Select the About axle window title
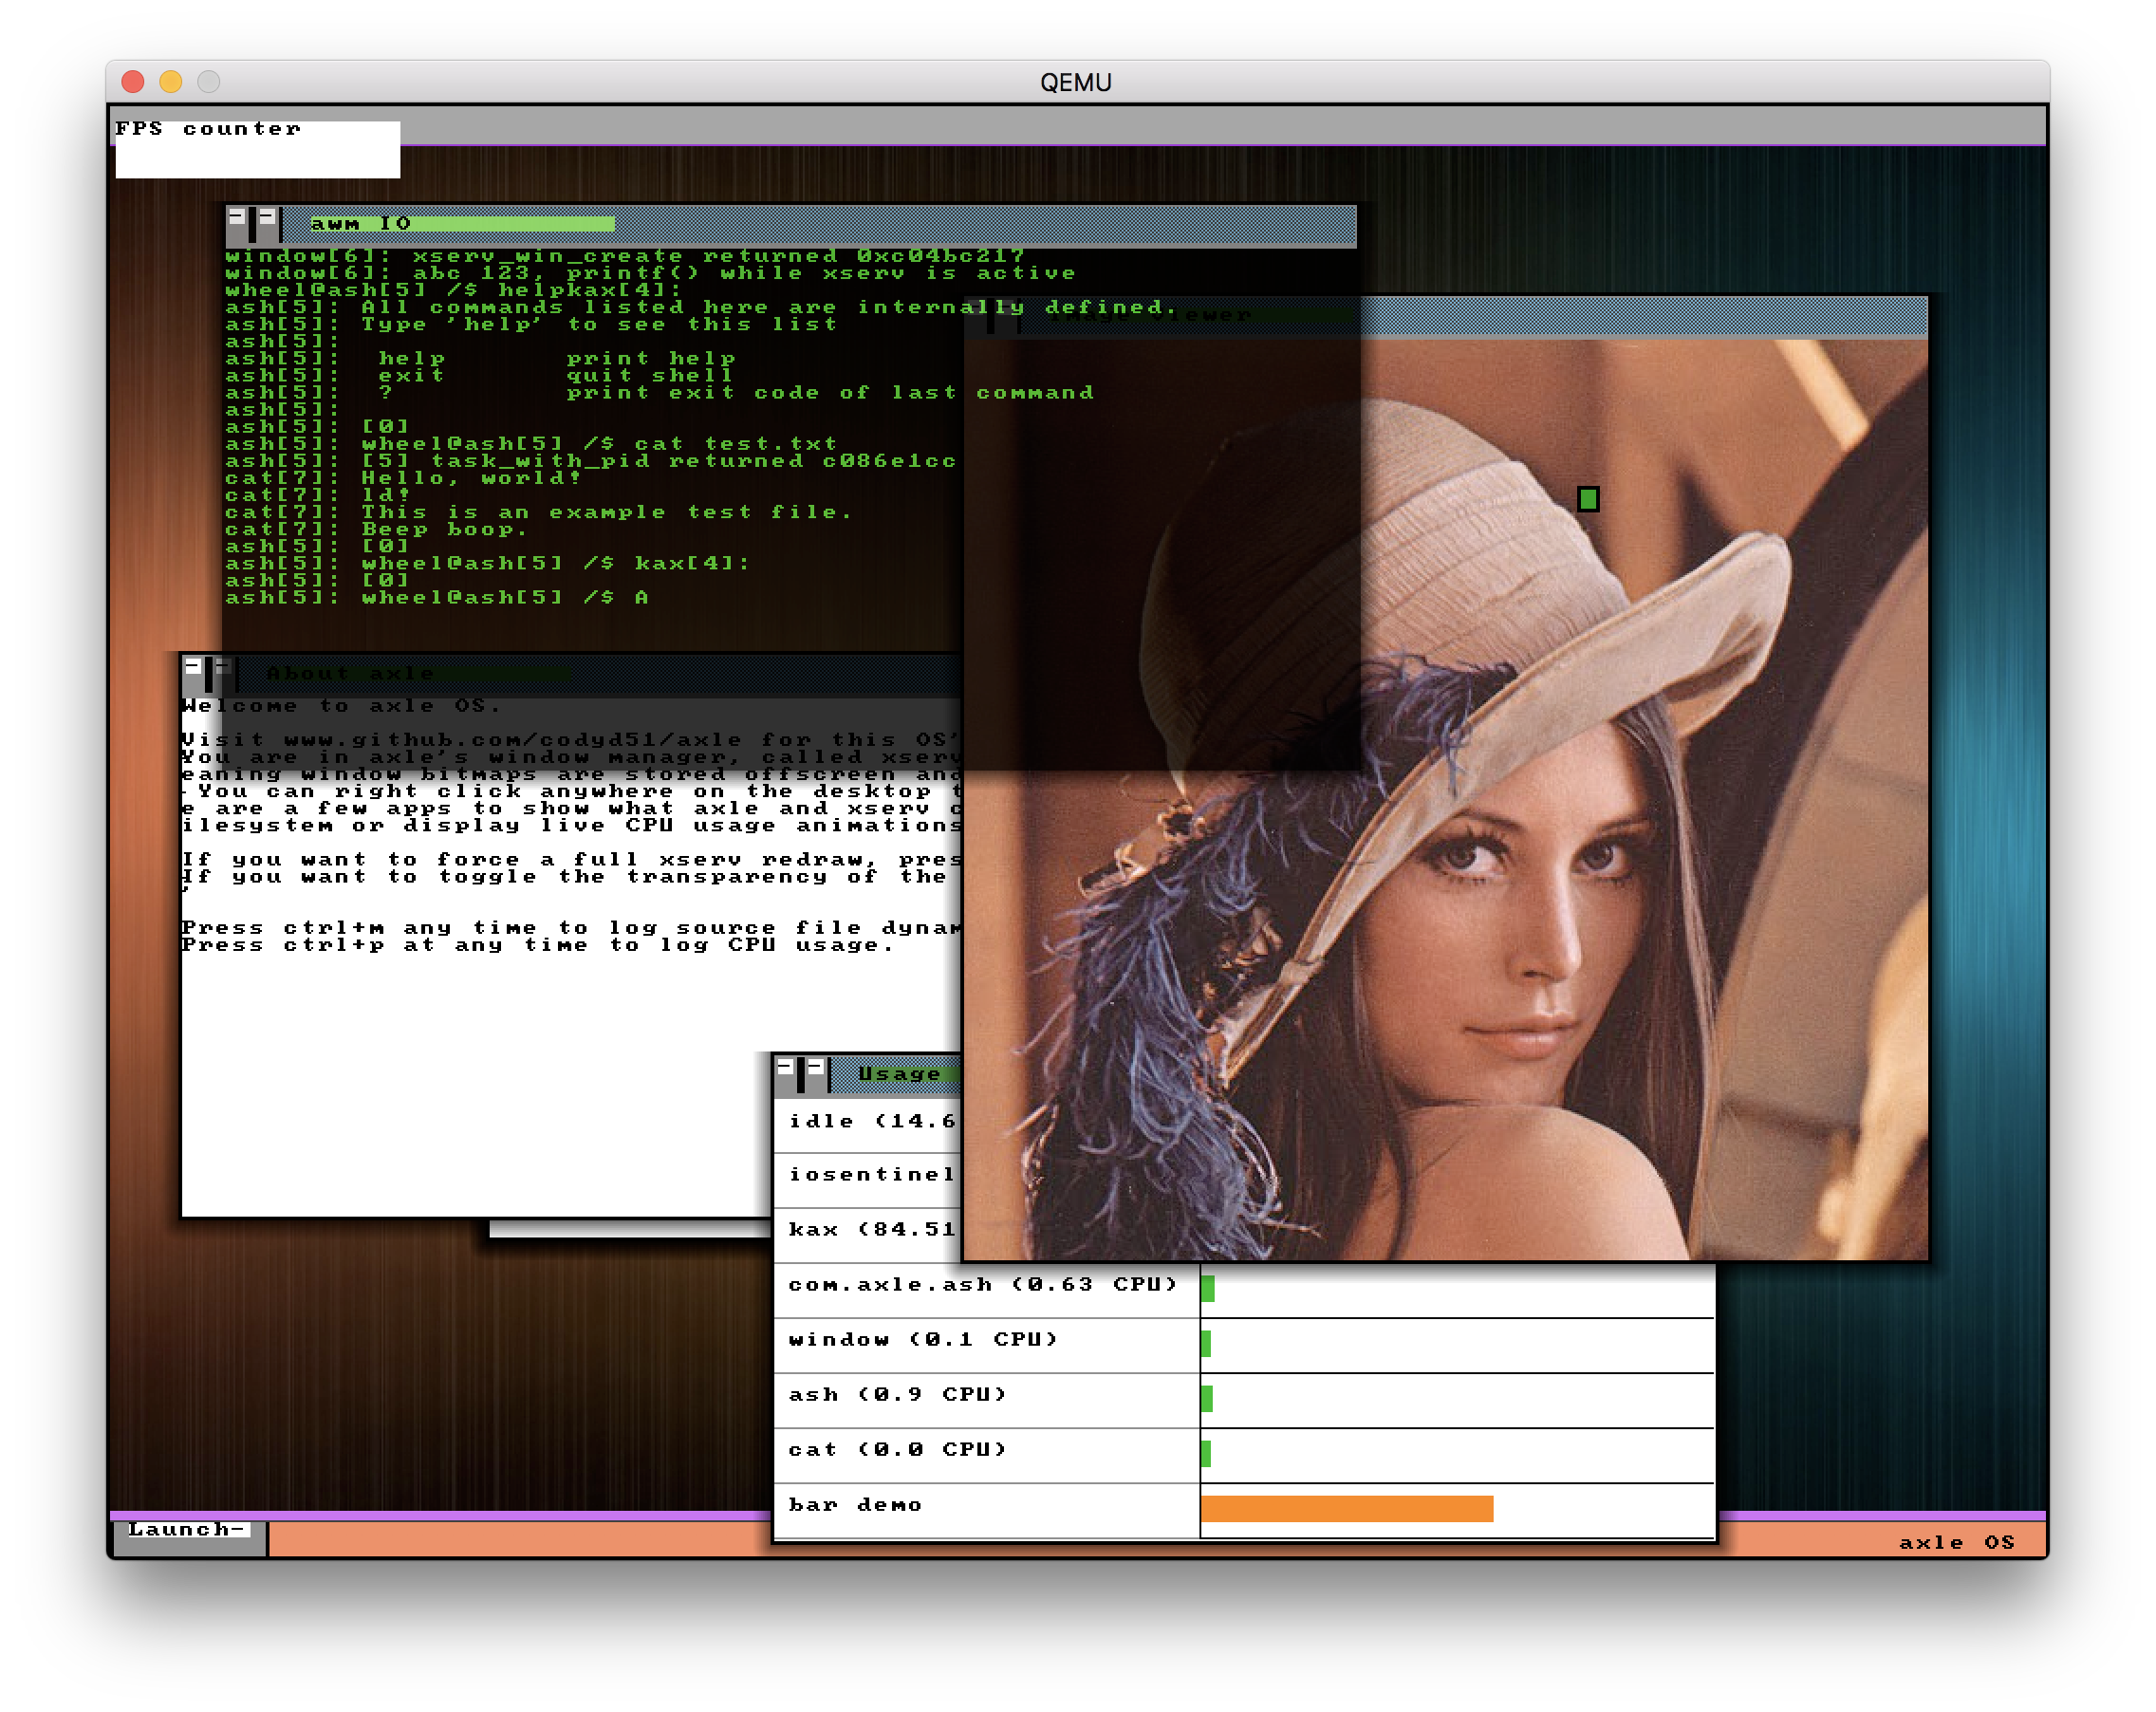Viewport: 2156px width, 1712px height. pyautogui.click(x=350, y=673)
